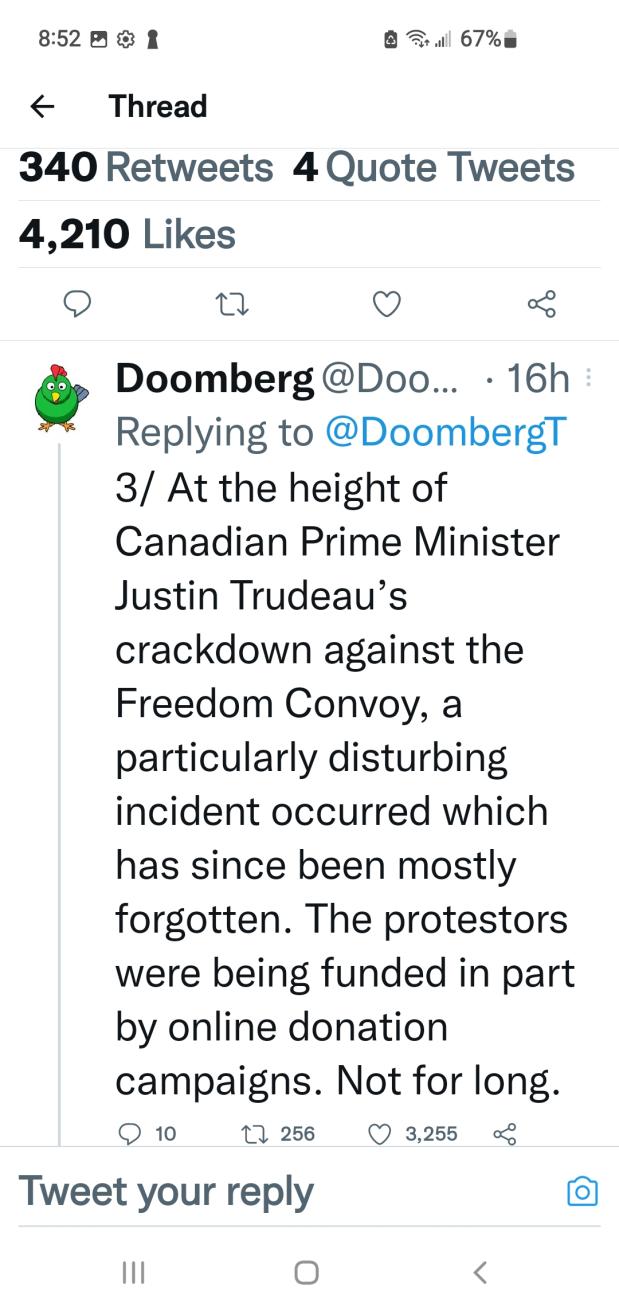Tap the Tweet your reply field

pos(270,1191)
